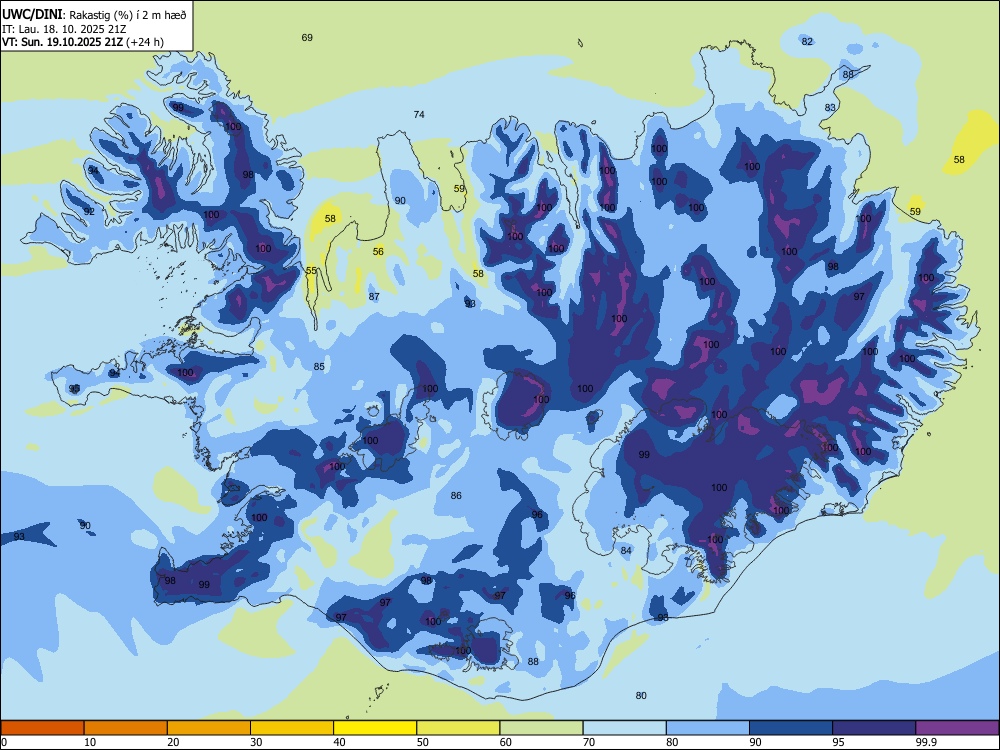Click the 'VT: Sun. 19.10.2025 21Z (+24 h)' line
This screenshot has width=1000, height=750.
[x=83, y=42]
